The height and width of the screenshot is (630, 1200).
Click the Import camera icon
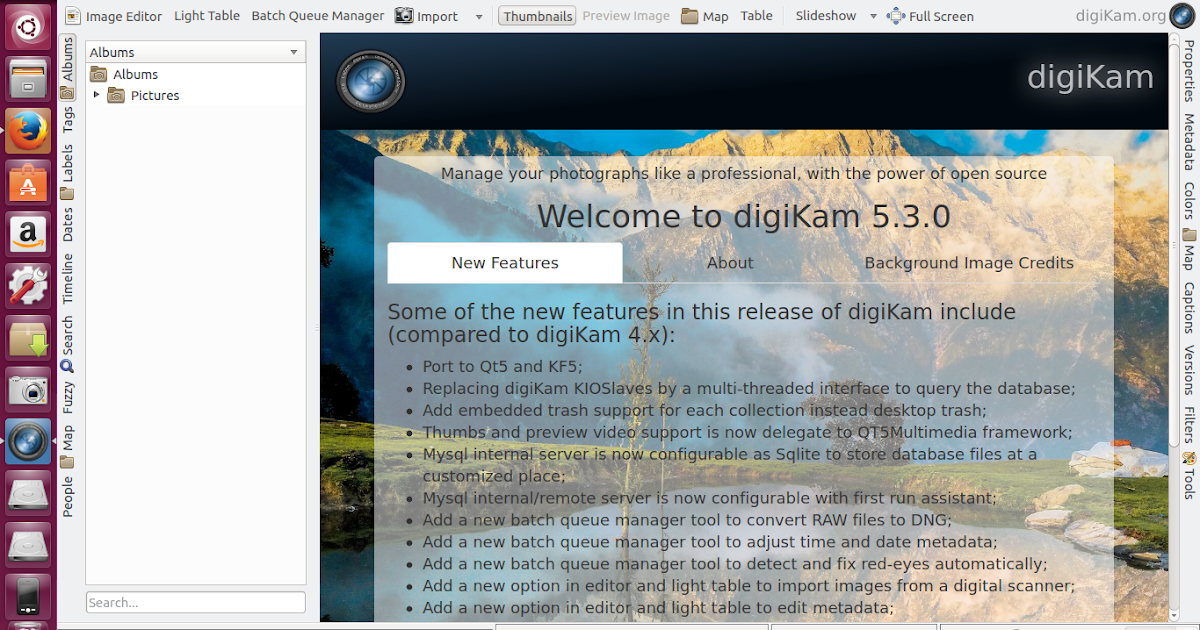tap(404, 16)
